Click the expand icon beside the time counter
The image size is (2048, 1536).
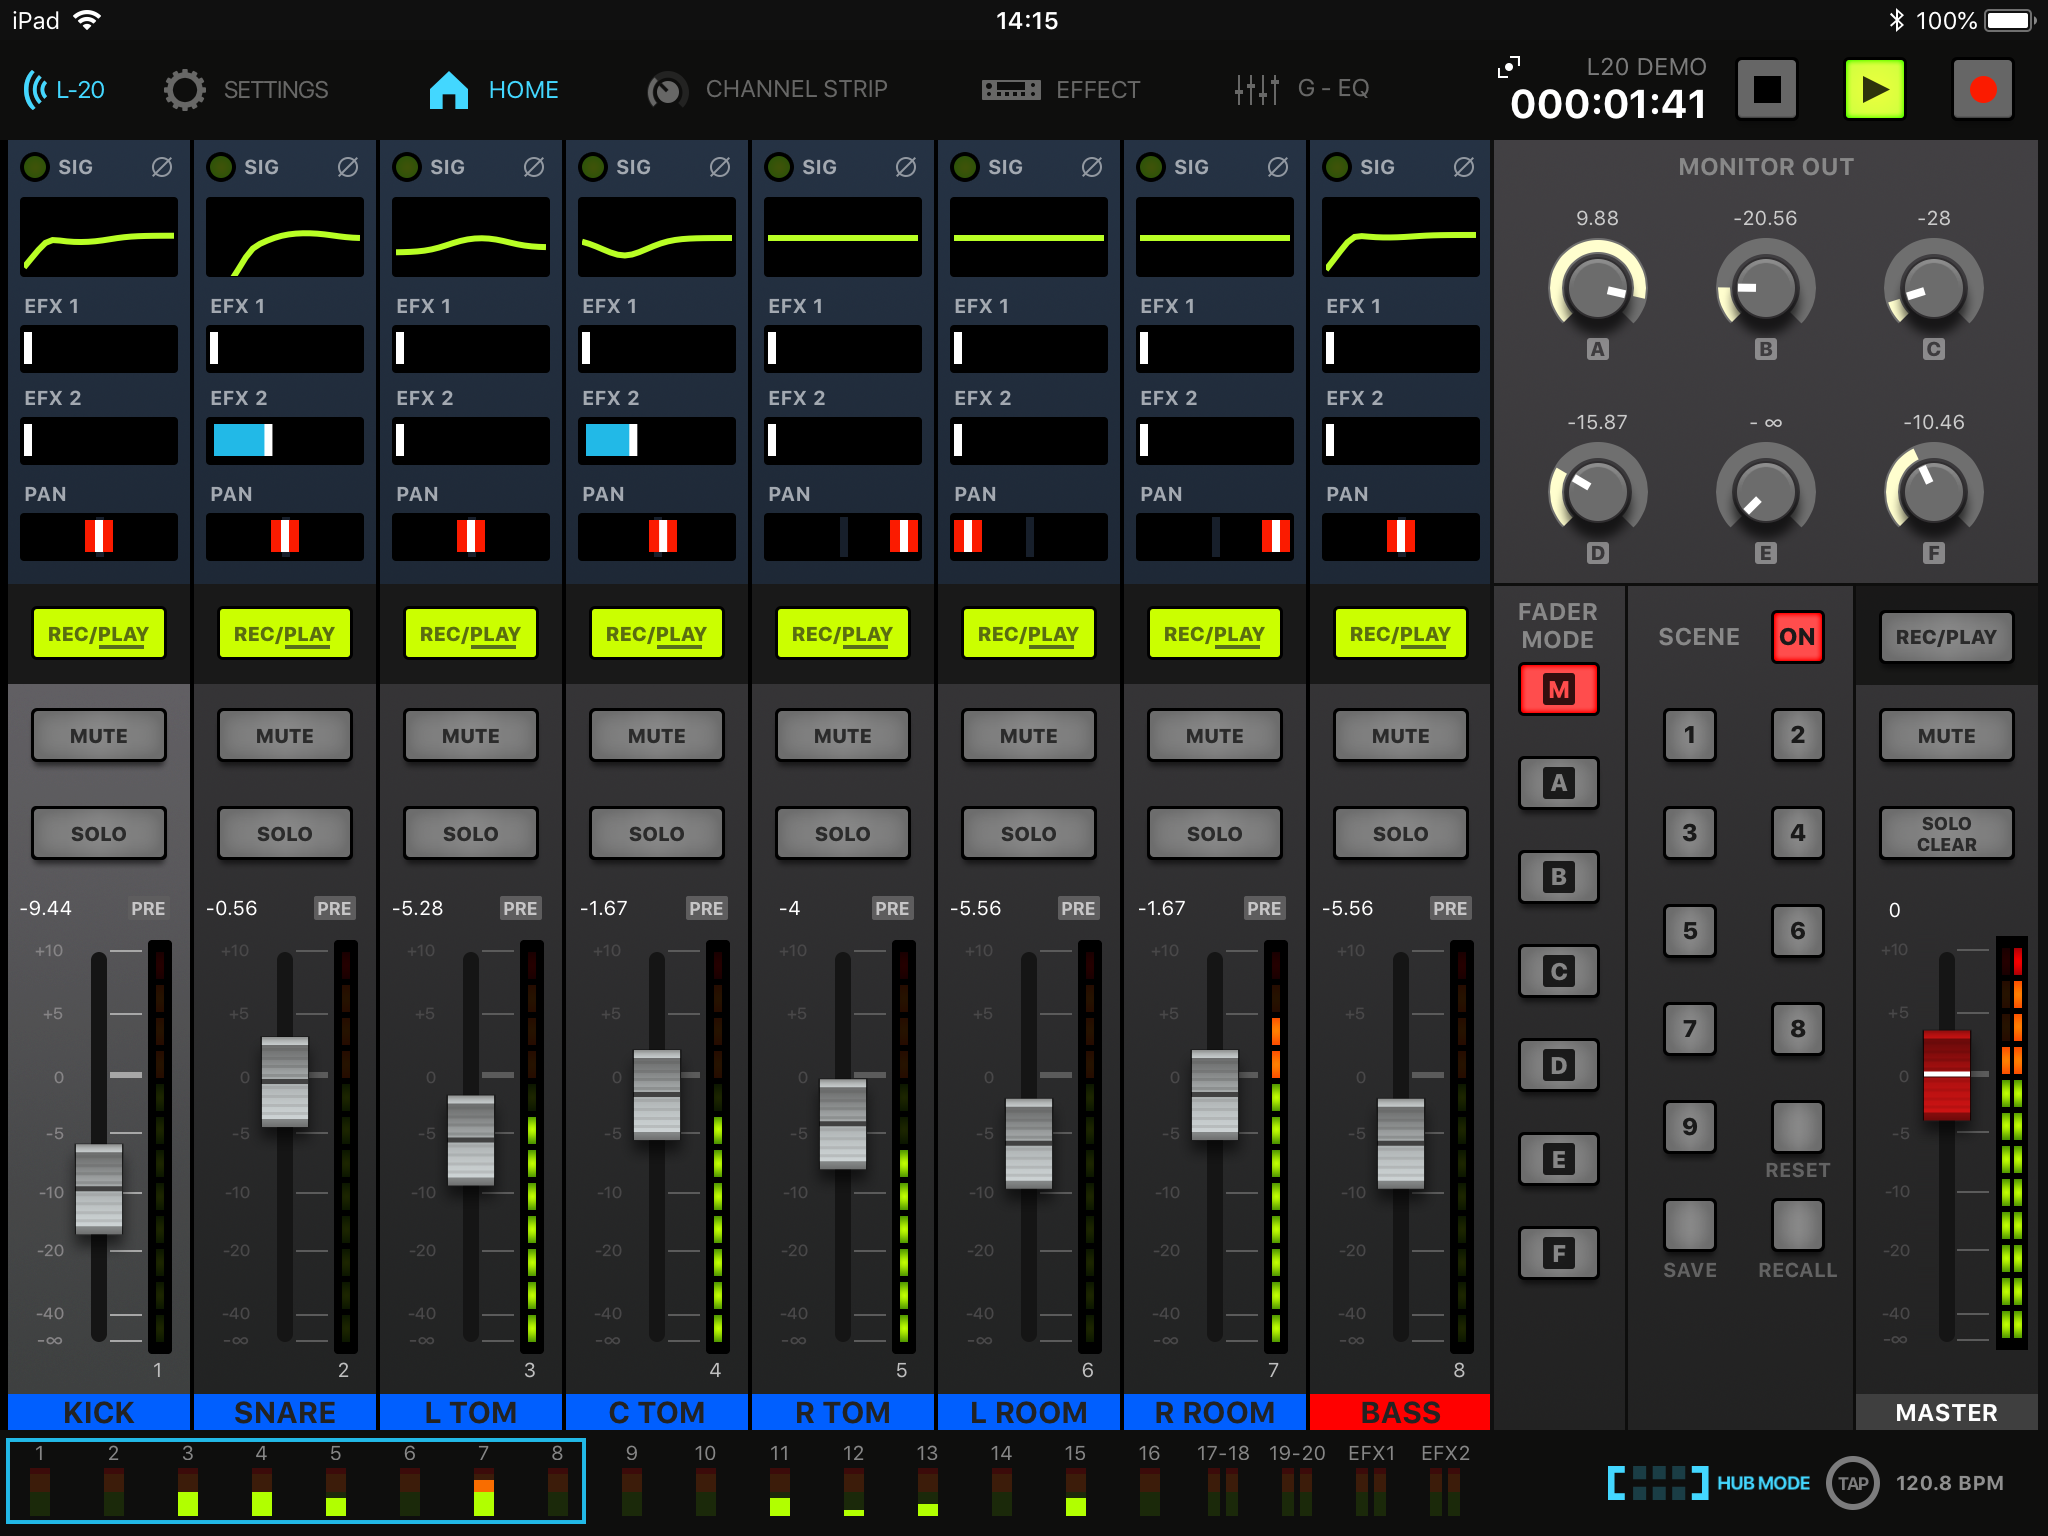(1509, 67)
